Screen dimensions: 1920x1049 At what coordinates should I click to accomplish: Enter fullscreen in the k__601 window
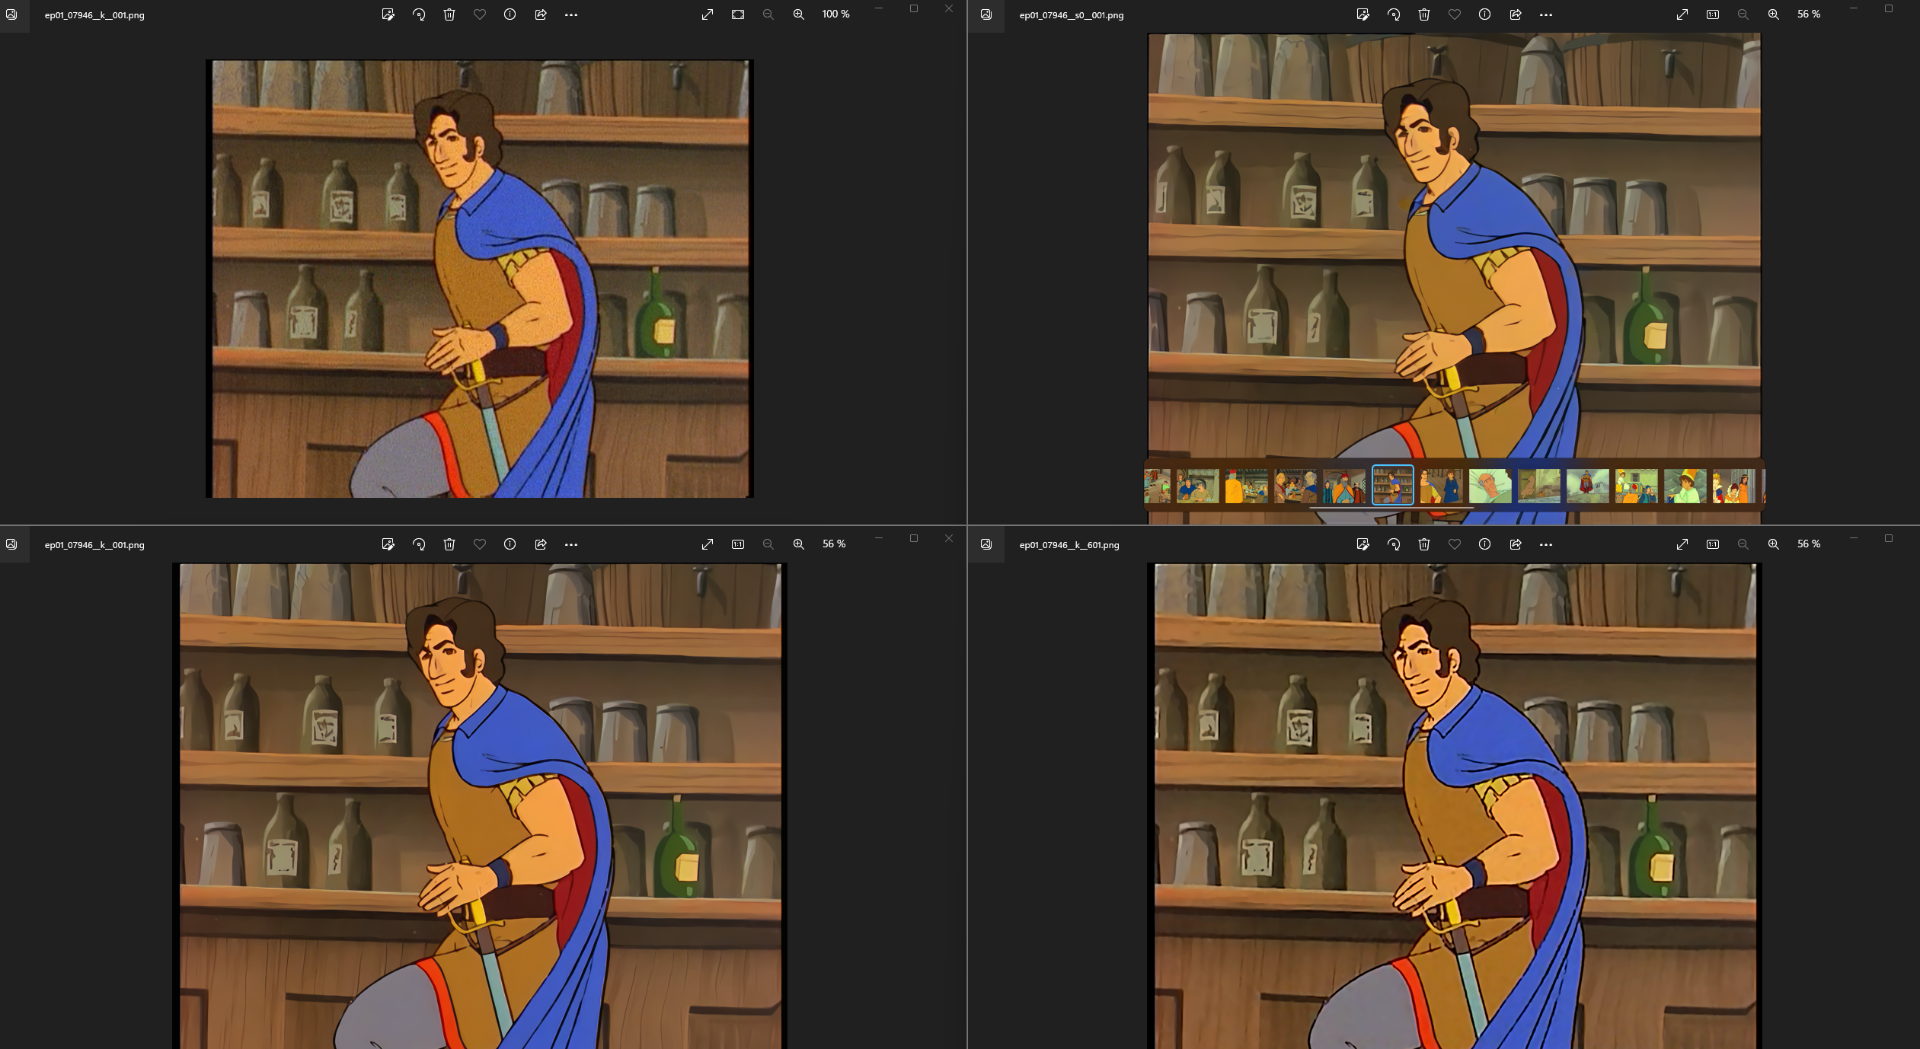coord(1682,545)
